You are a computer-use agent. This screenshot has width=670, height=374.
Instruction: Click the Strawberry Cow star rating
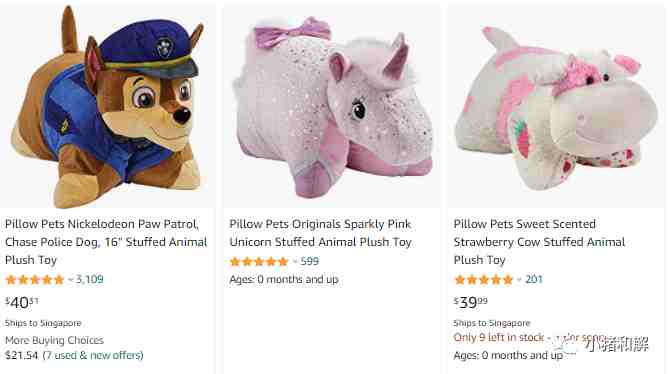tap(483, 280)
